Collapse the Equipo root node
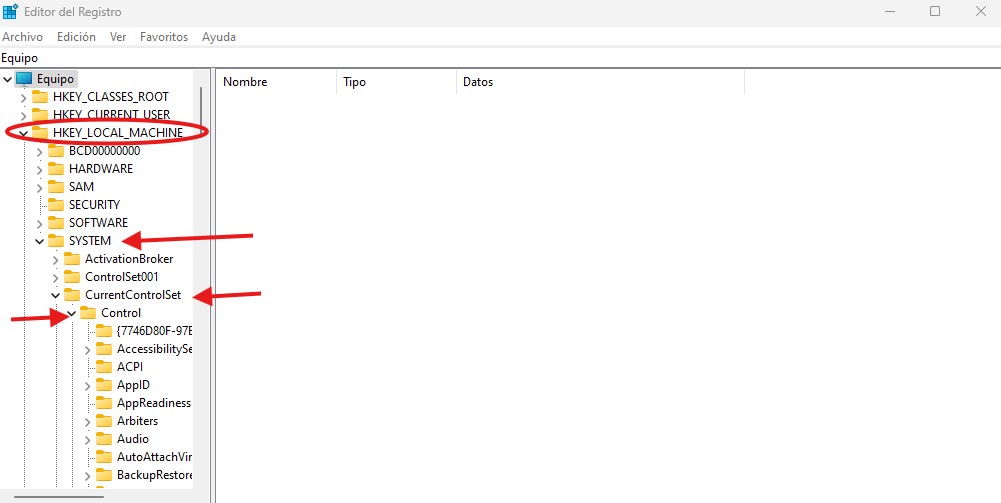The height and width of the screenshot is (503, 1001). coord(8,79)
